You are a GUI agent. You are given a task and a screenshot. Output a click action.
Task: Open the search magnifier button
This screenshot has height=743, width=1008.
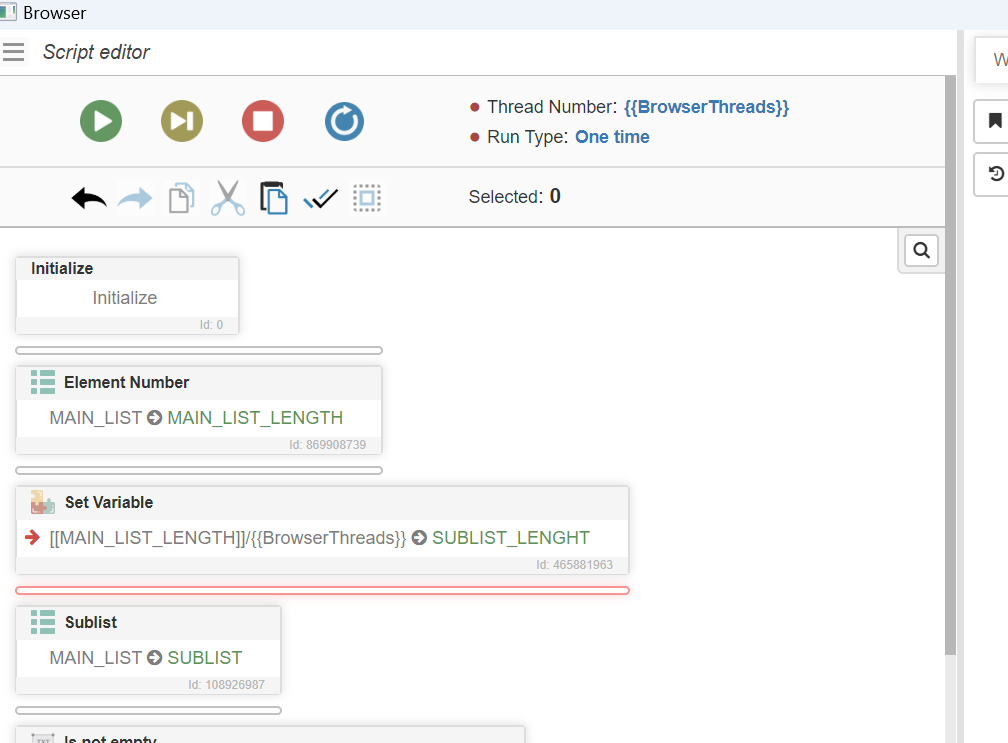[x=921, y=251]
